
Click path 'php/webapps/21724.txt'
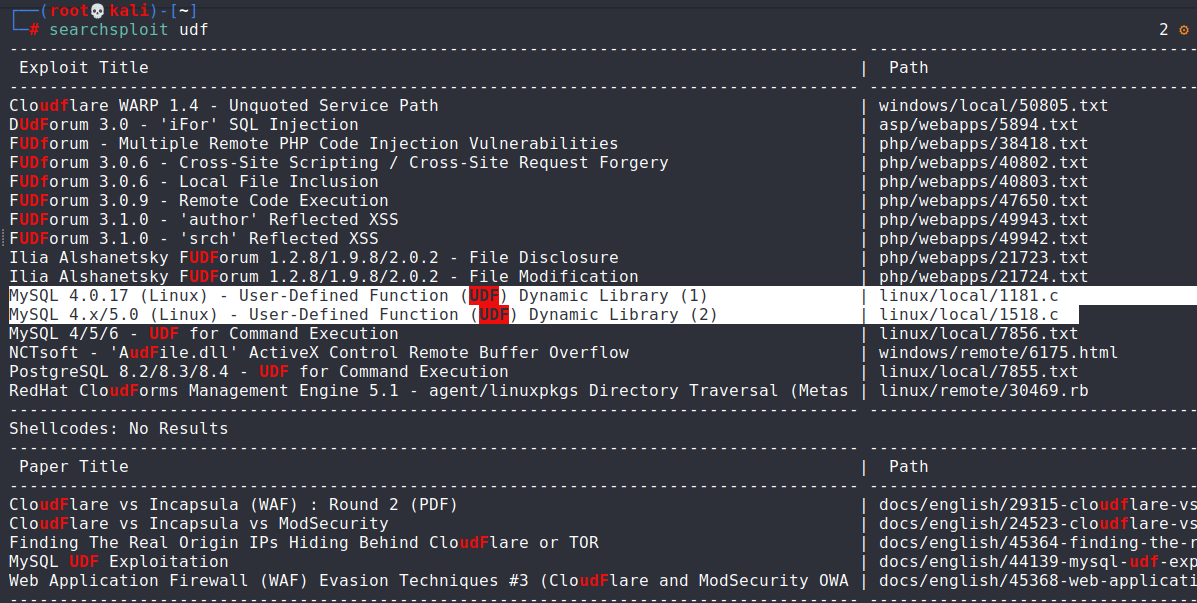tap(983, 277)
